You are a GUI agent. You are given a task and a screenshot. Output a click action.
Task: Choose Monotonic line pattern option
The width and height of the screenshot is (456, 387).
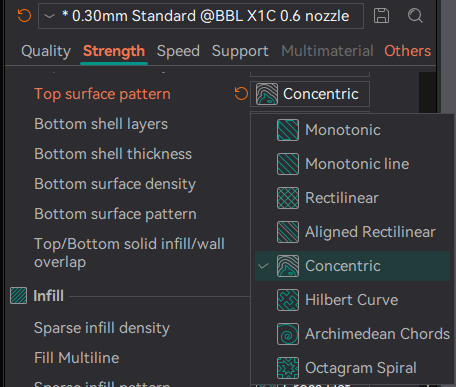[352, 164]
